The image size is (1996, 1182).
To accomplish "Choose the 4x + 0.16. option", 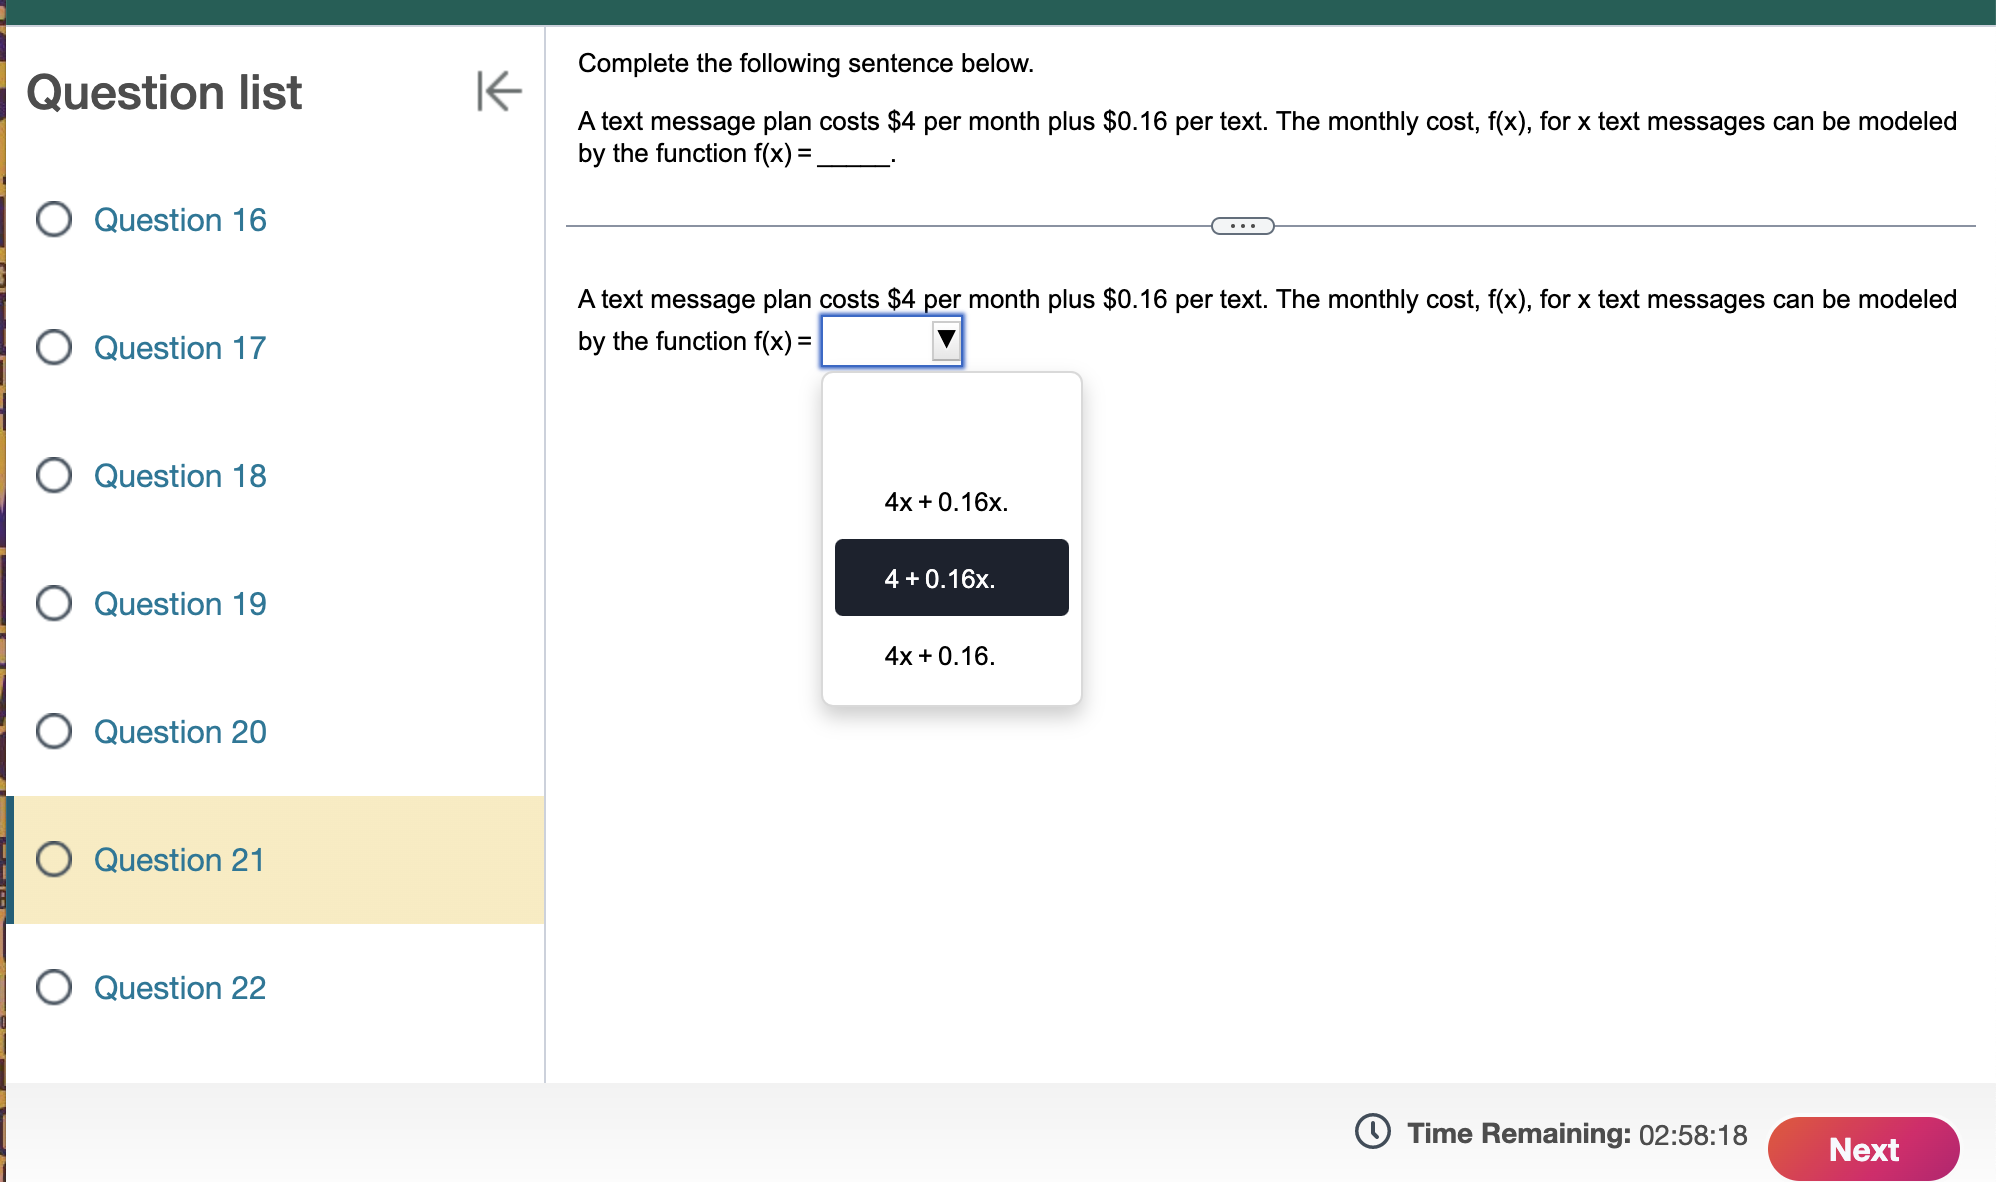I will pos(940,656).
